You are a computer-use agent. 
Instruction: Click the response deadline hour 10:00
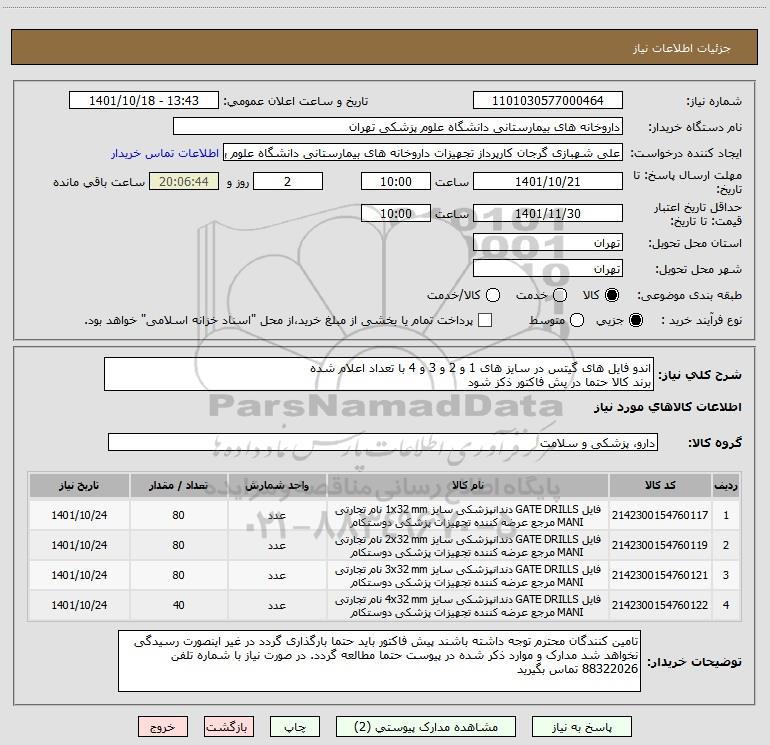click(x=396, y=181)
